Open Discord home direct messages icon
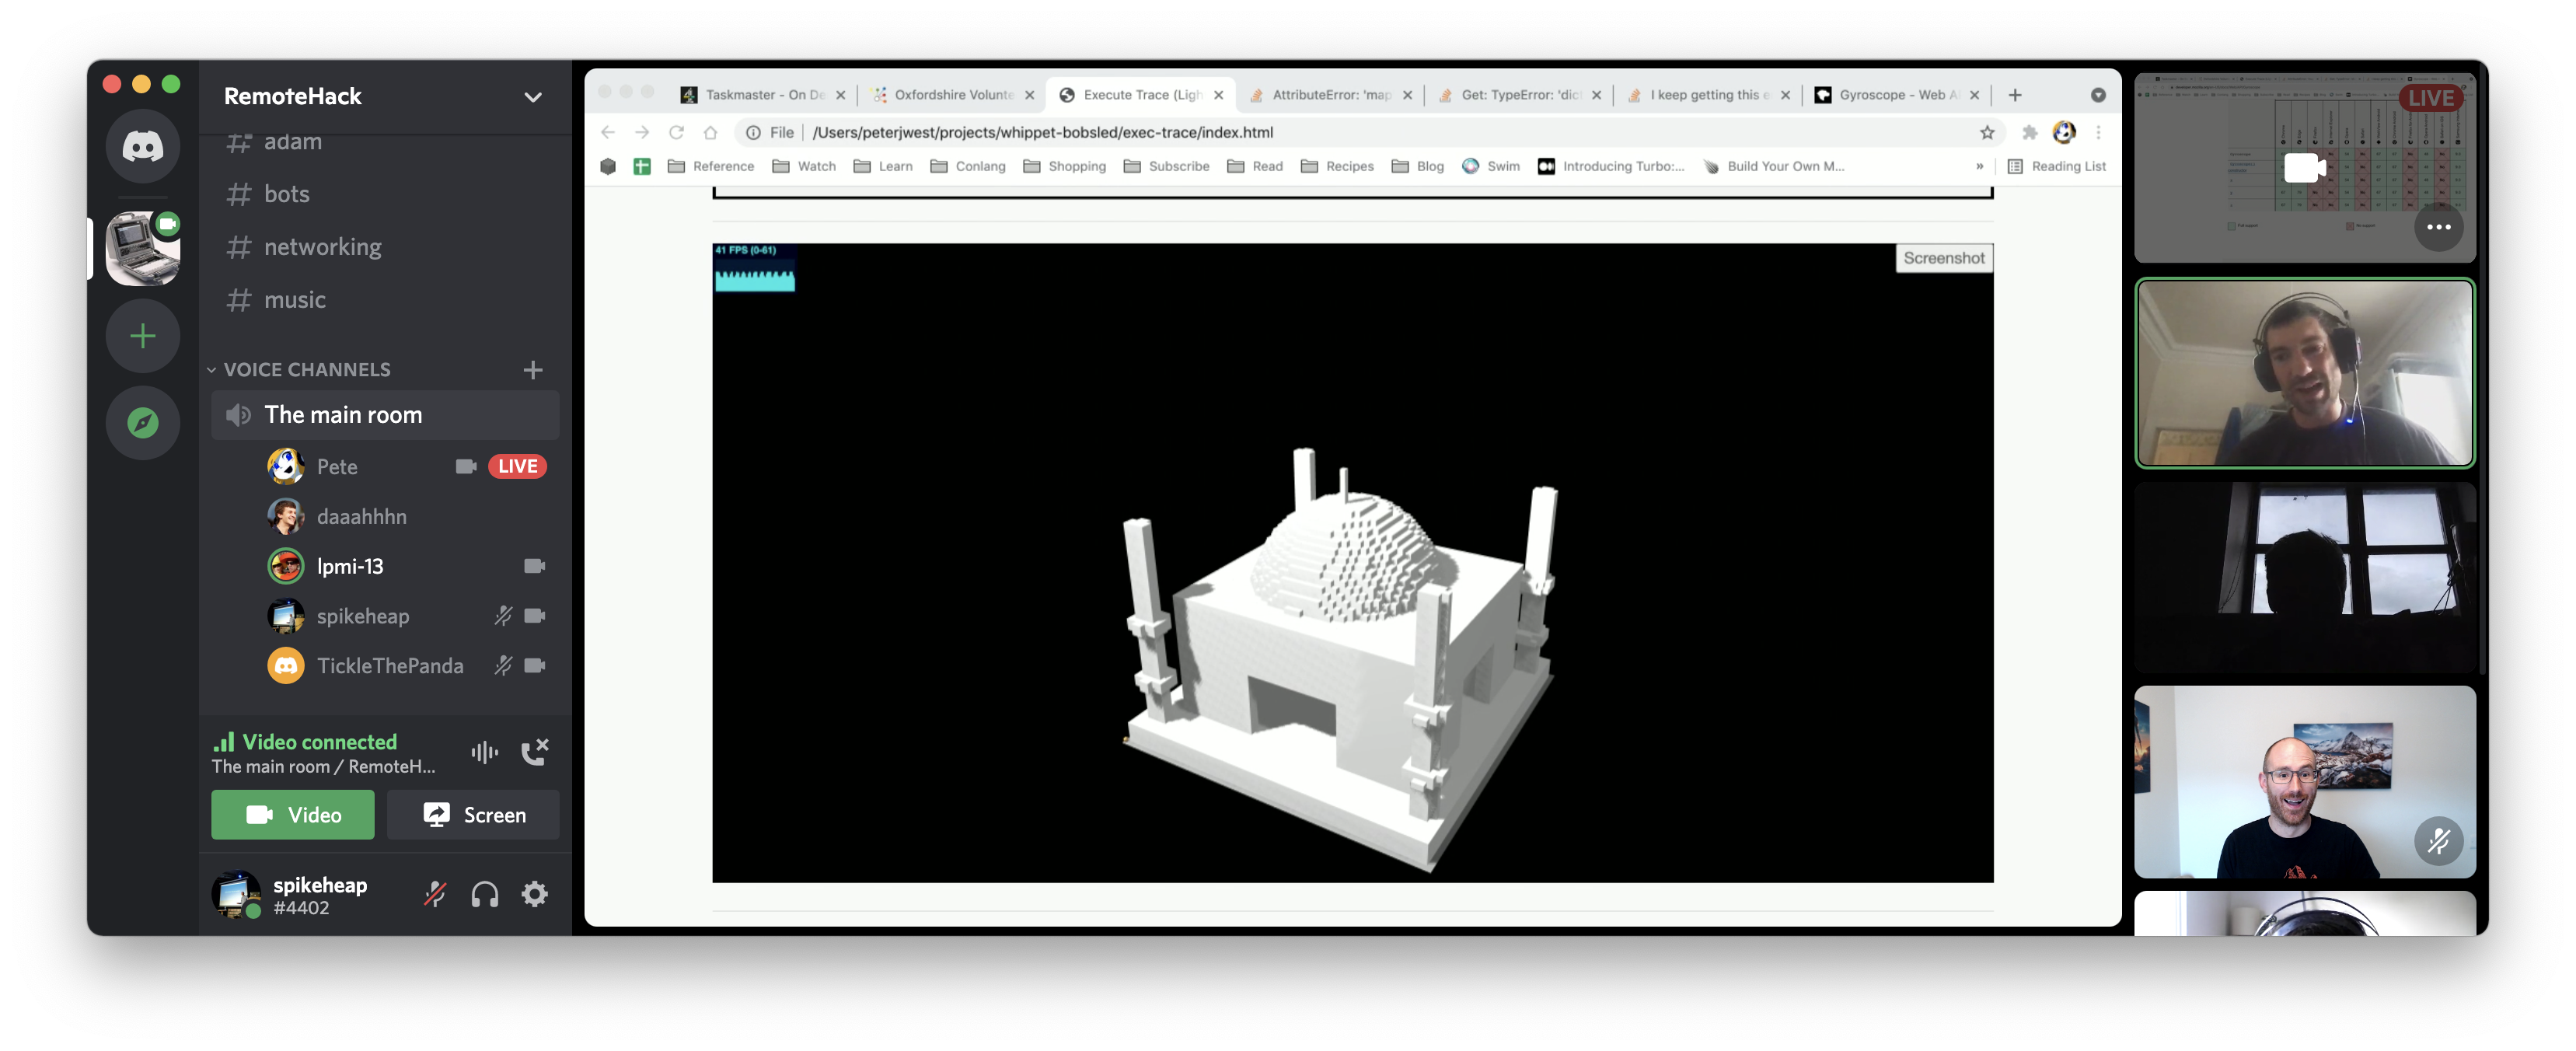The width and height of the screenshot is (2576, 1051). click(143, 147)
